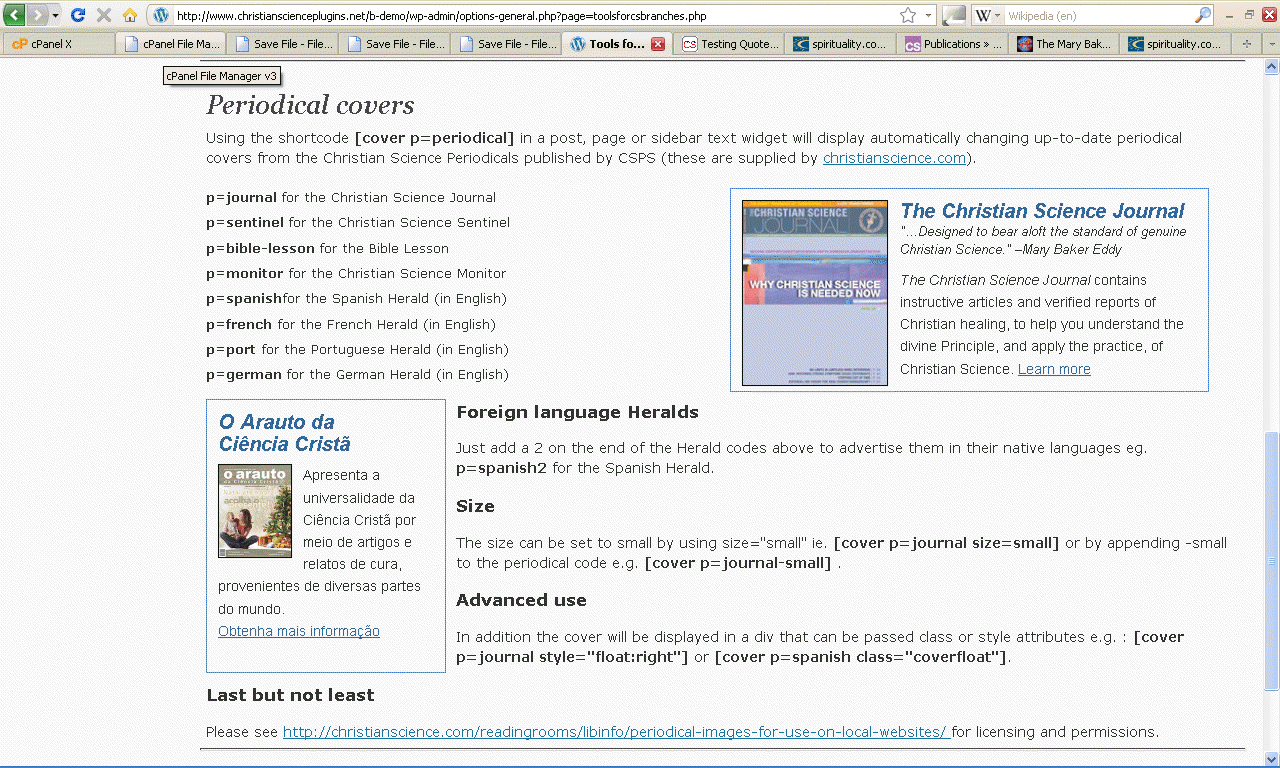Go back to the previous page
This screenshot has width=1280, height=768.
(x=15, y=15)
